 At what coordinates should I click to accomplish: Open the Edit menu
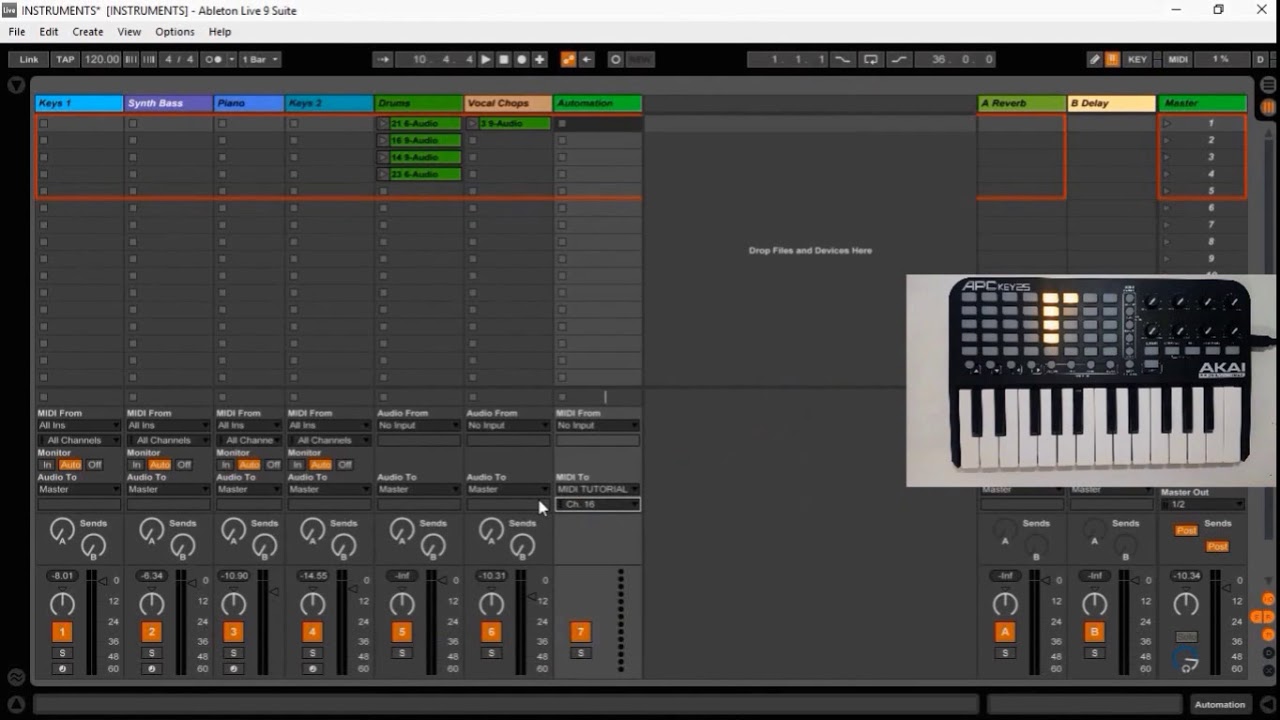point(49,32)
